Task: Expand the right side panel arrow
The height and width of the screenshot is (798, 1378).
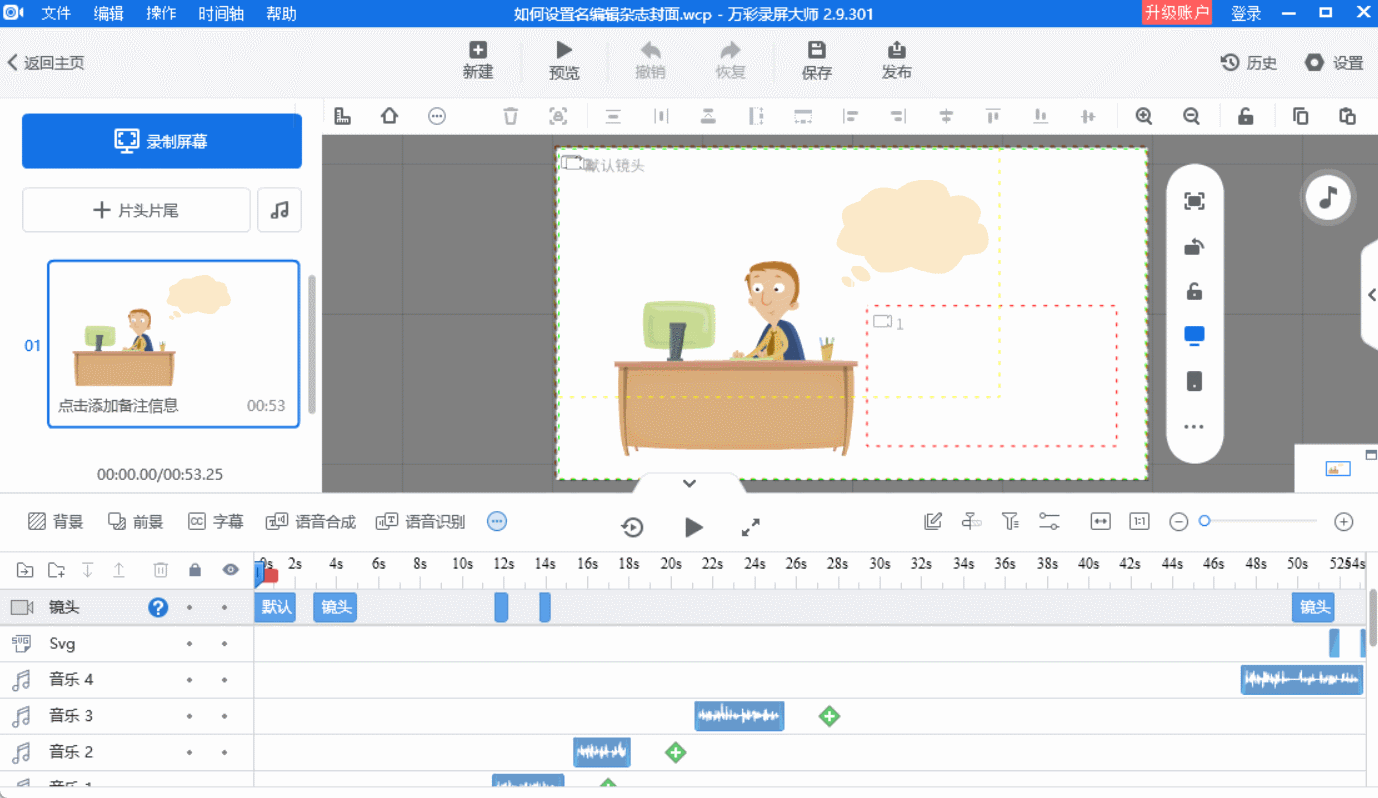Action: [1371, 295]
